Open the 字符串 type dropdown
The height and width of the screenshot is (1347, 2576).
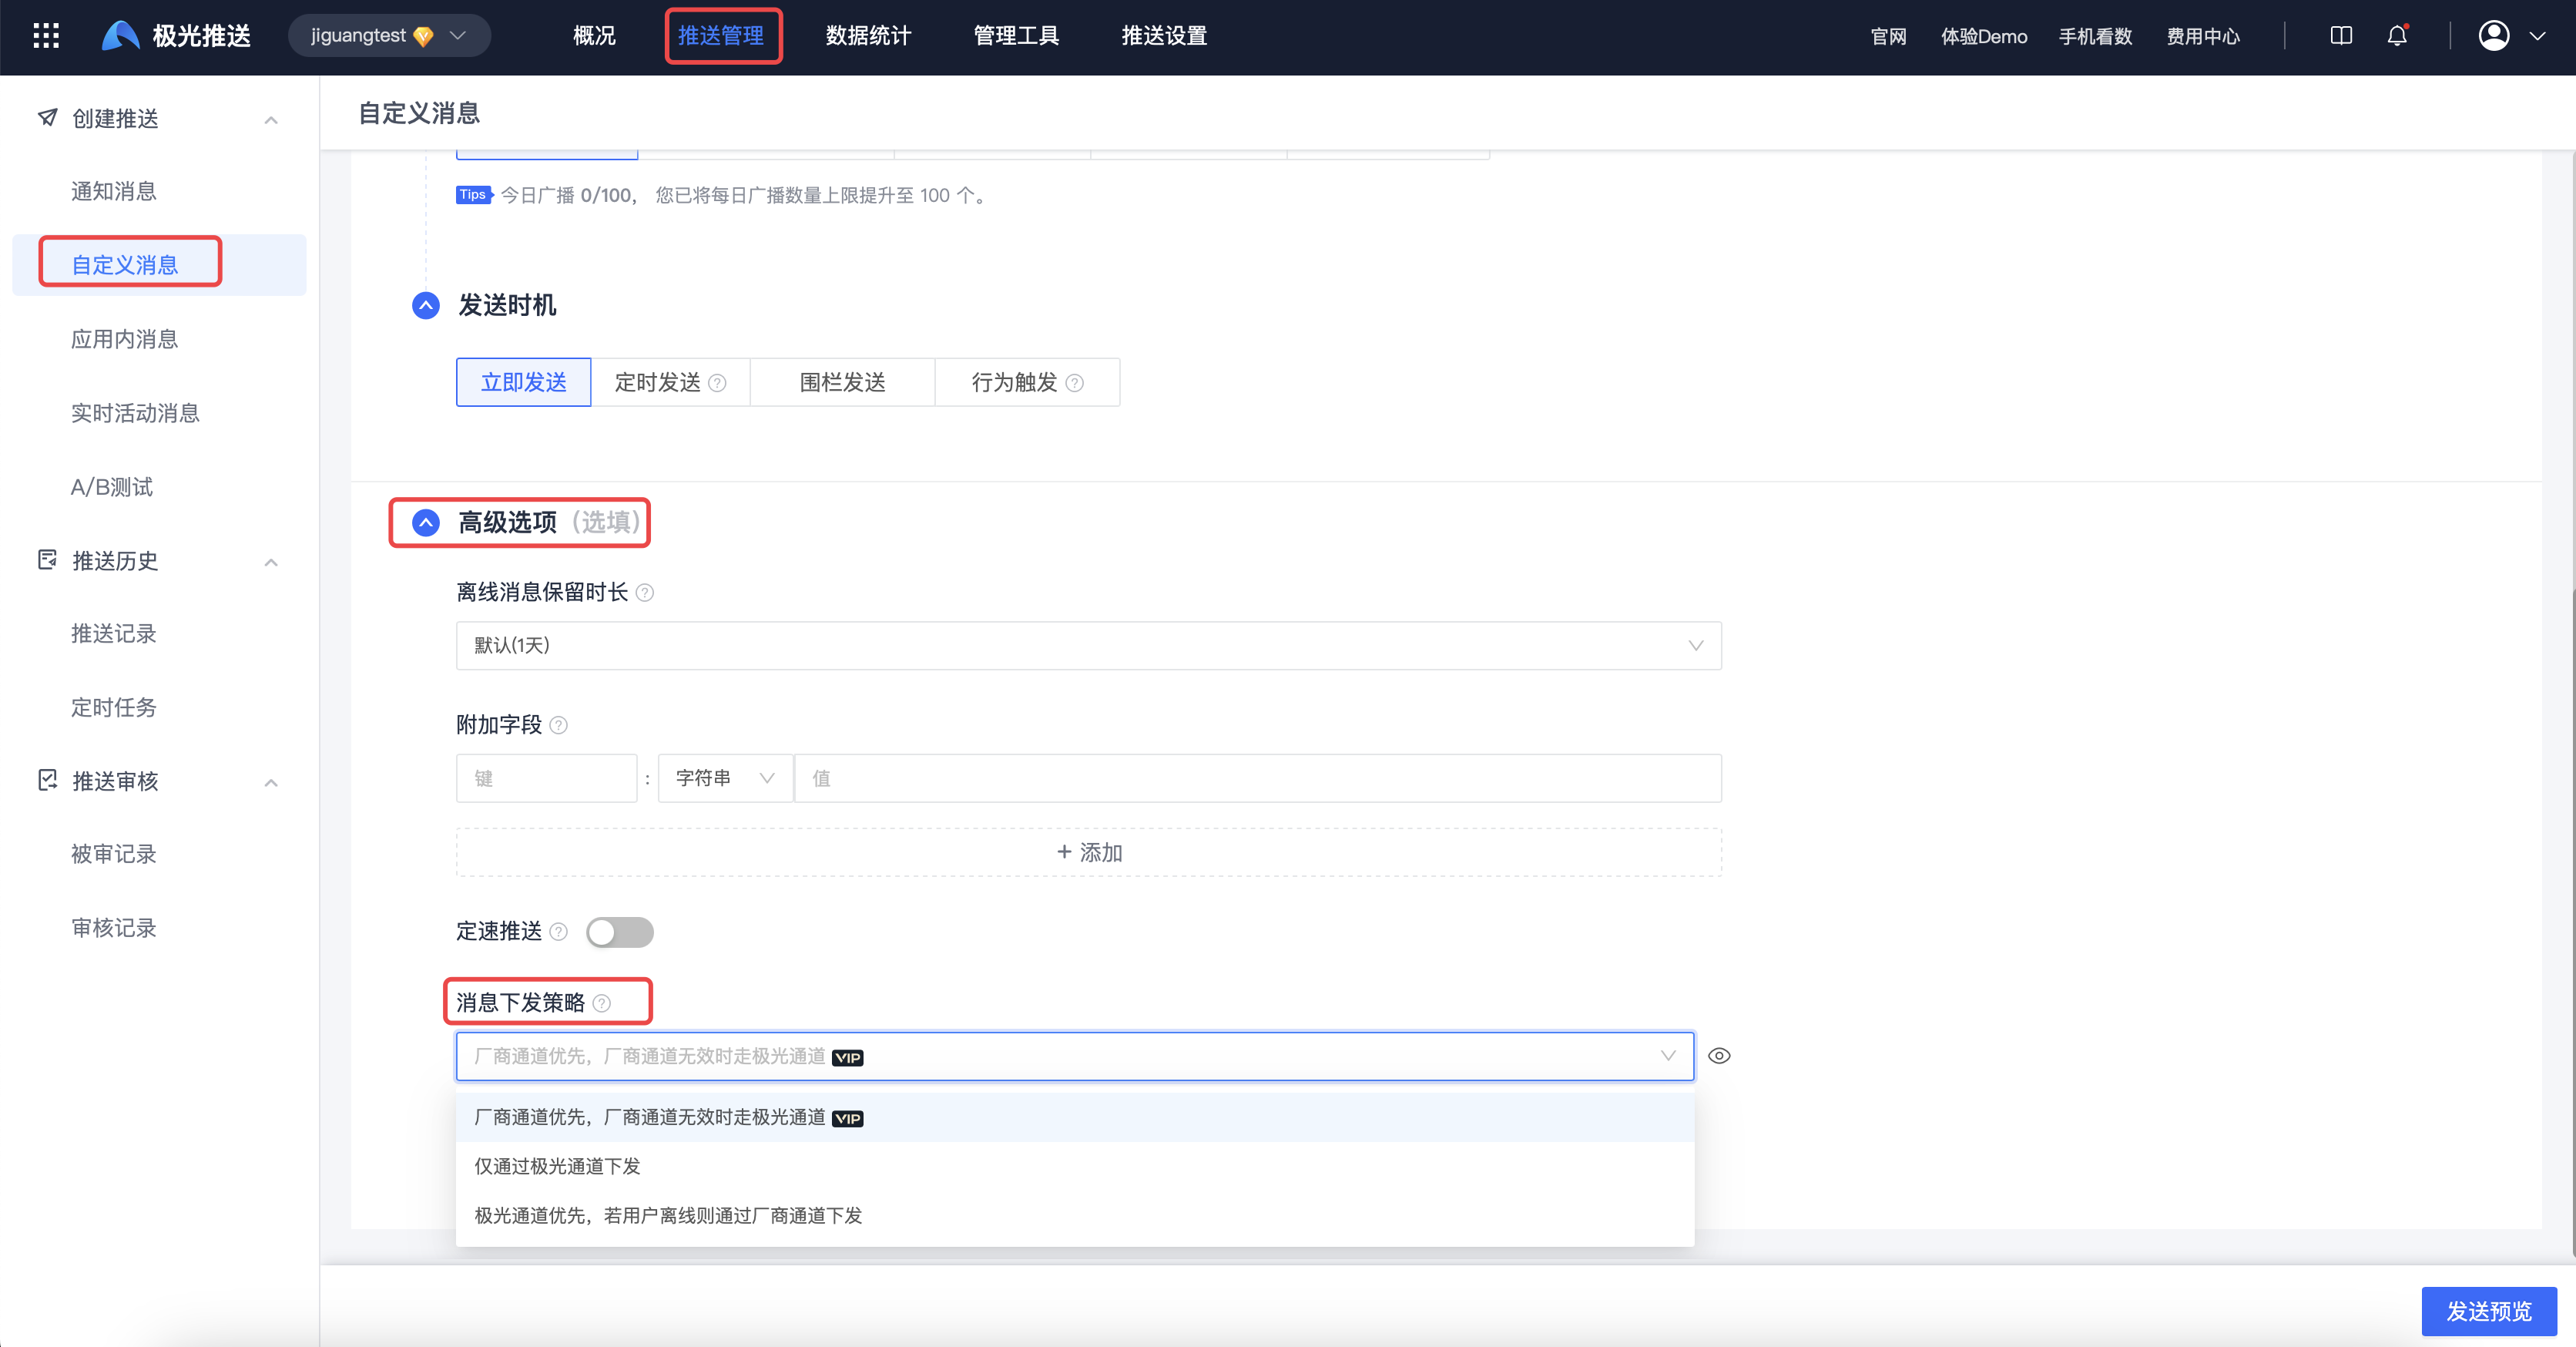[x=725, y=778]
